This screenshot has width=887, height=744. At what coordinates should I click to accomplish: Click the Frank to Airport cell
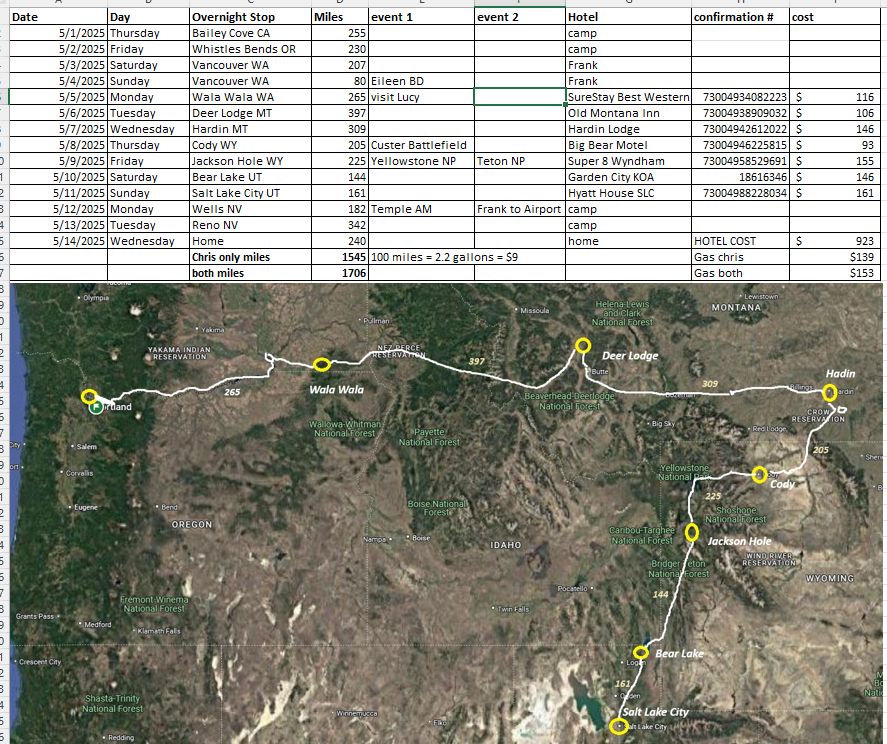519,209
